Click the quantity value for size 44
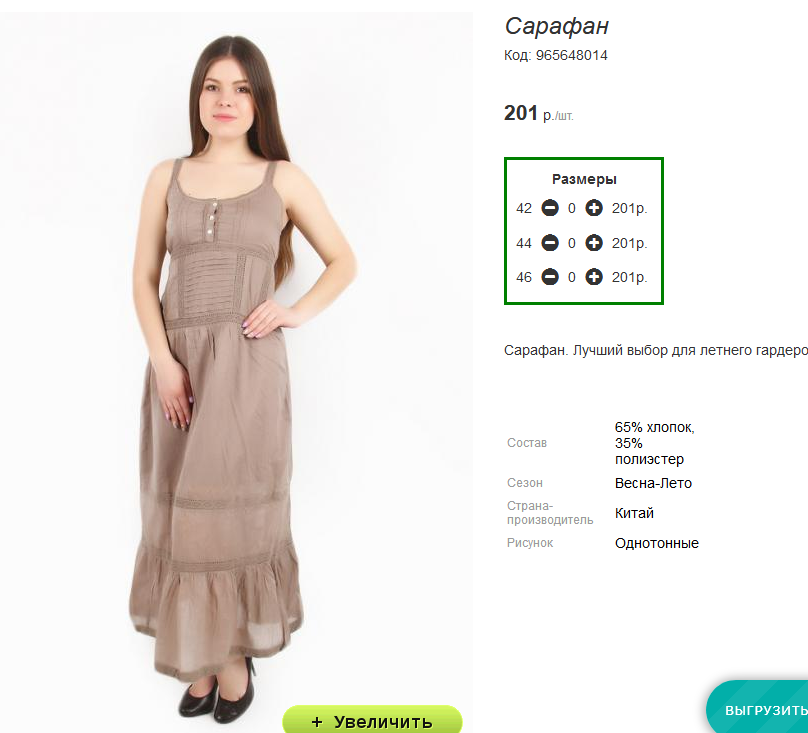The height and width of the screenshot is (733, 808). (571, 243)
